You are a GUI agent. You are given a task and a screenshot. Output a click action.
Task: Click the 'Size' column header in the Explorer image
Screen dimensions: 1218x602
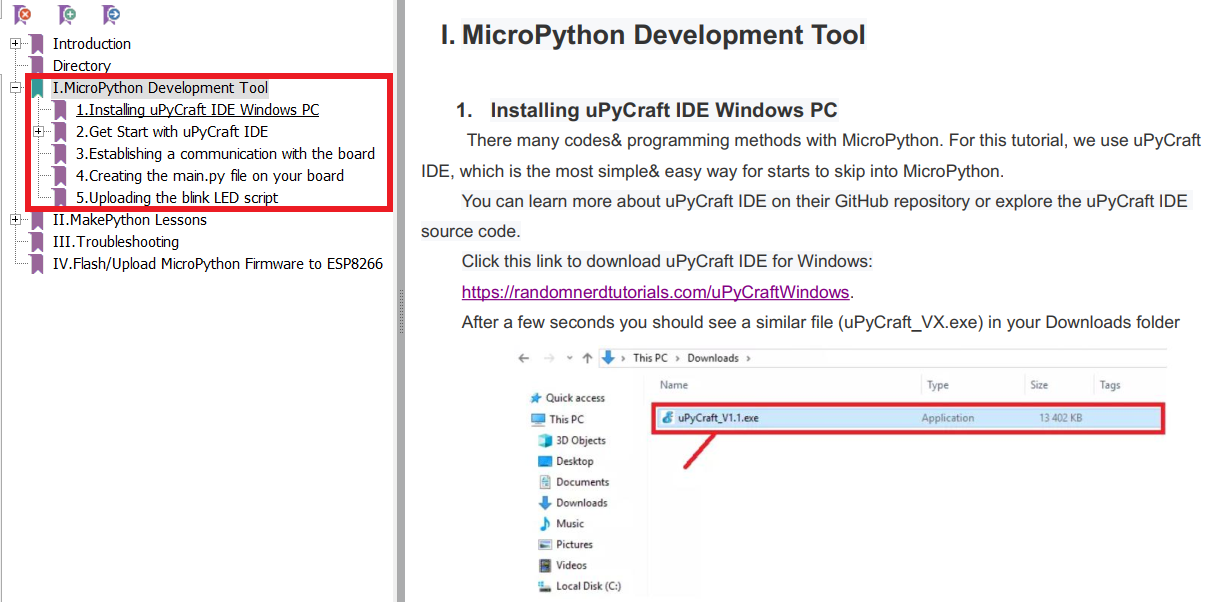(x=1040, y=385)
